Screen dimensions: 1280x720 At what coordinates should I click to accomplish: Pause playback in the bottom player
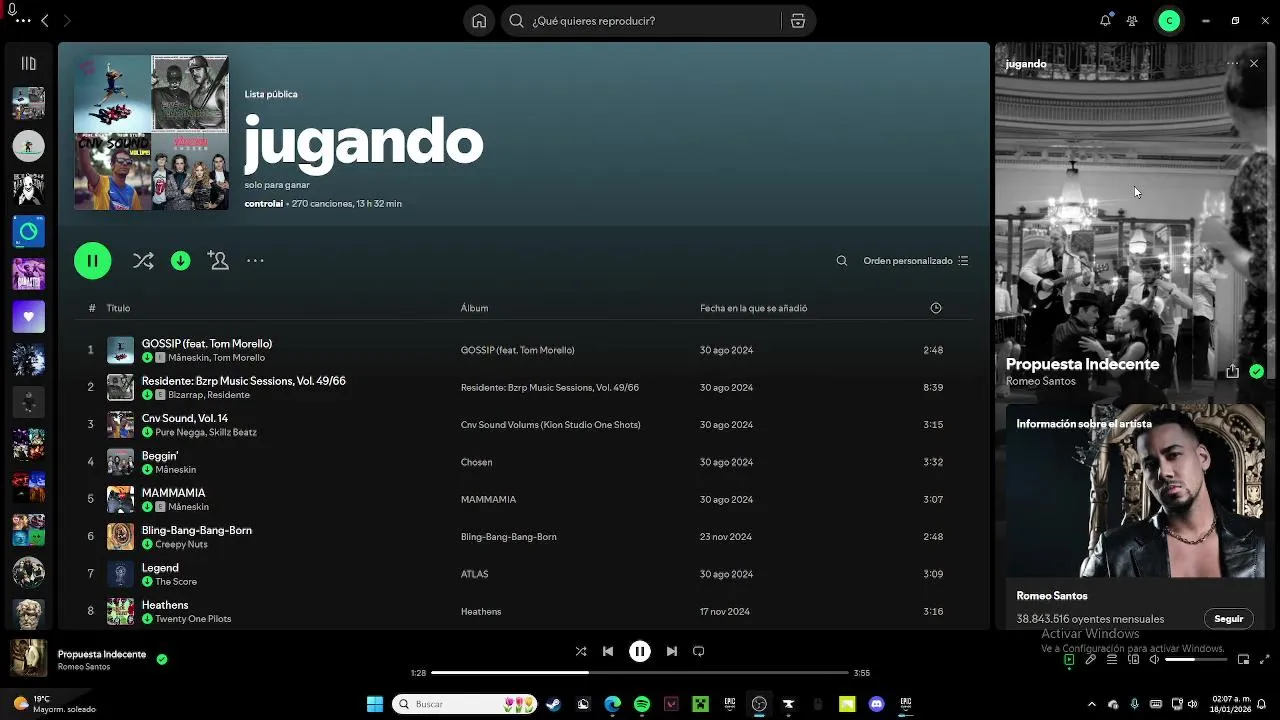[640, 651]
